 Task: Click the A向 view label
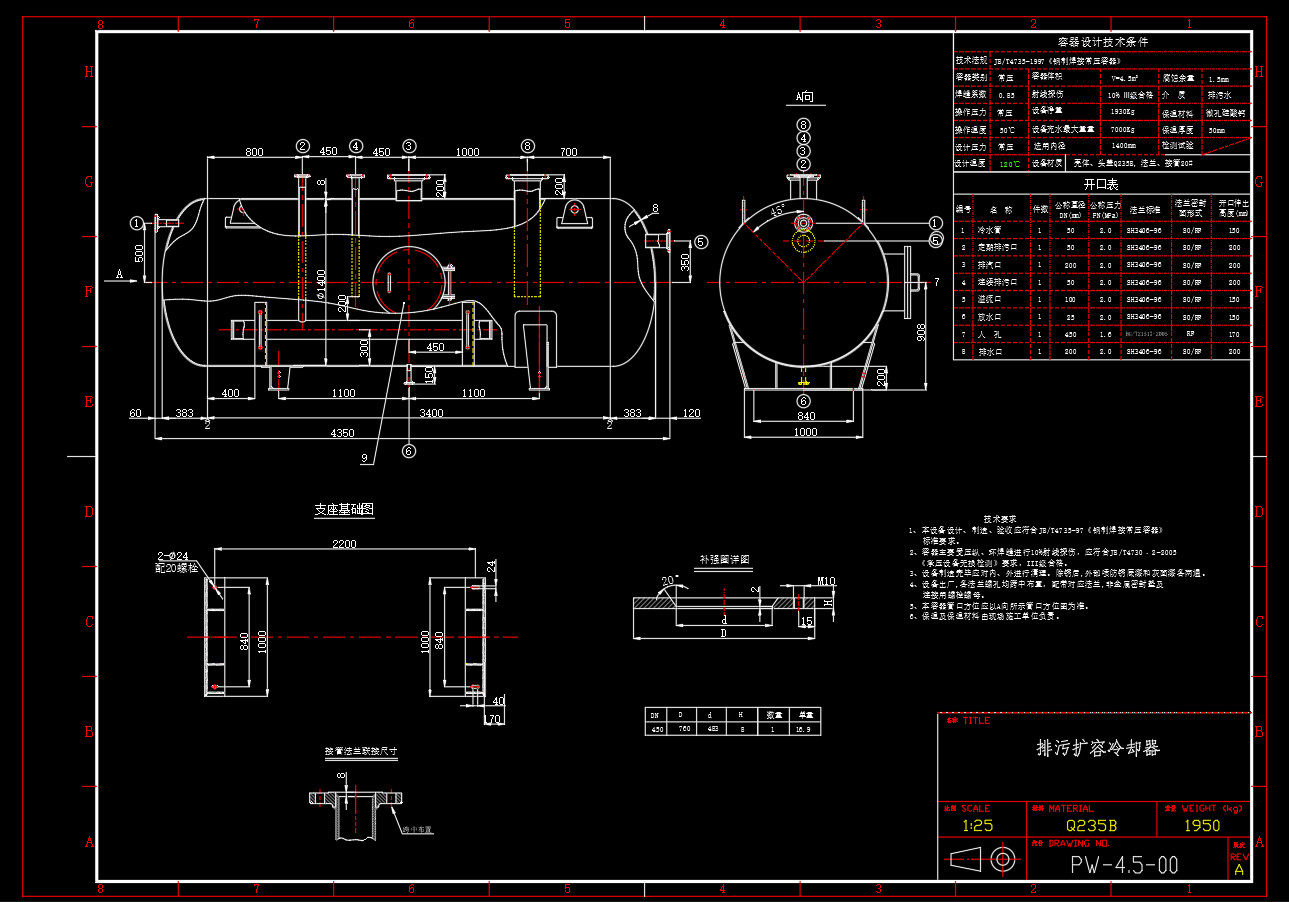[x=805, y=97]
